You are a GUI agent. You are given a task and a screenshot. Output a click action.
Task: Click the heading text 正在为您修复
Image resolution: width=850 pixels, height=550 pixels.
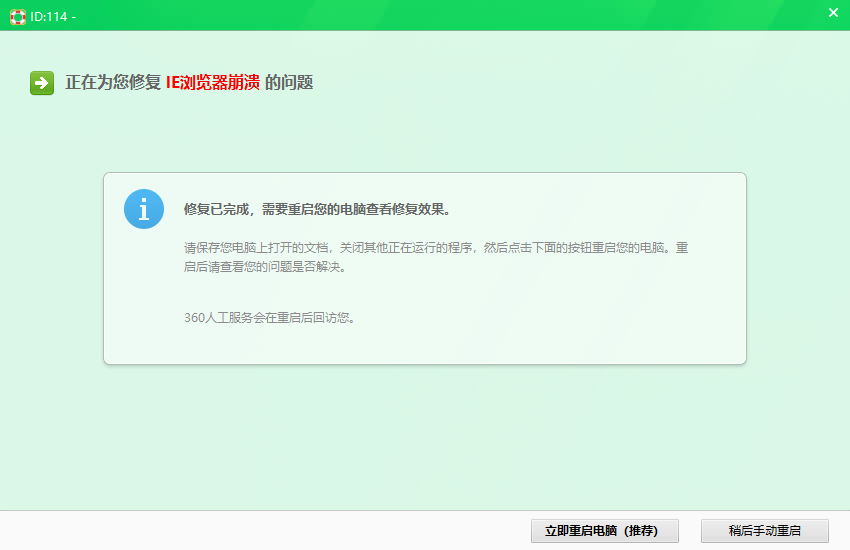coord(113,82)
